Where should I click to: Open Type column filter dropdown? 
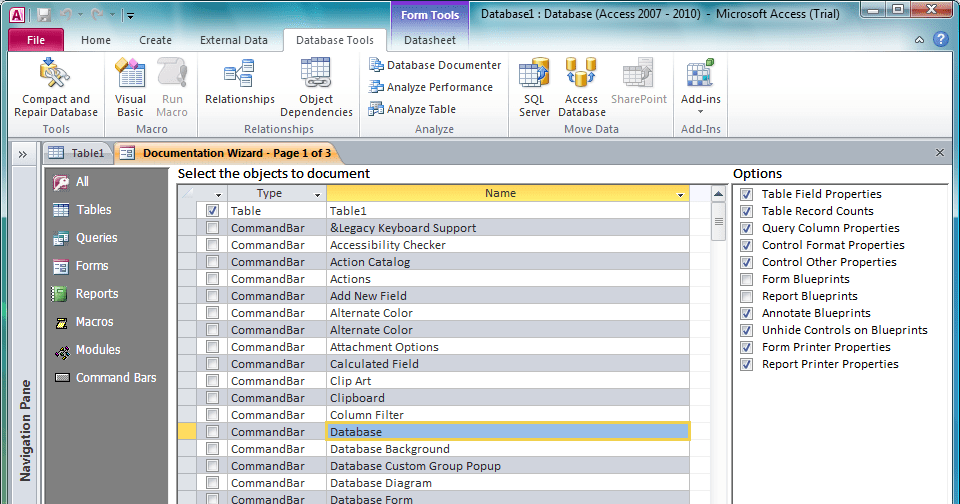click(317, 195)
